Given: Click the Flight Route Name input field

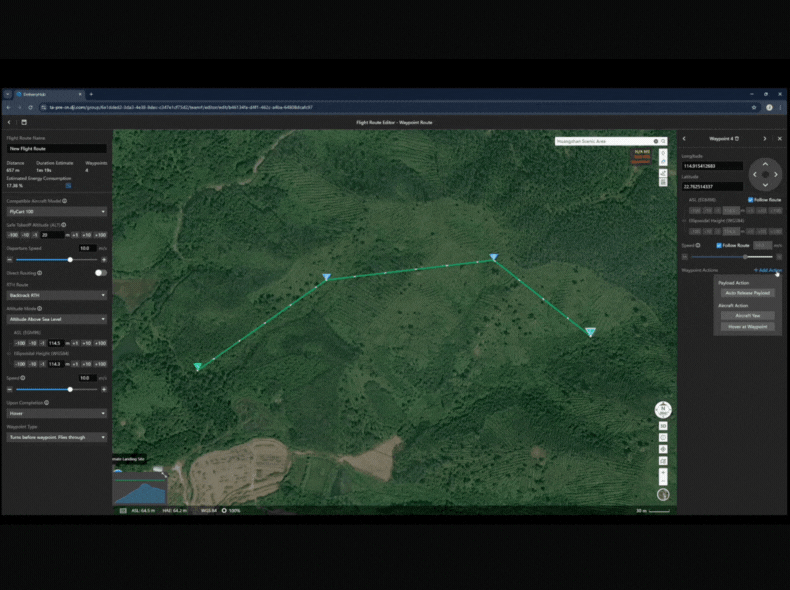Looking at the screenshot, I should 56,148.
